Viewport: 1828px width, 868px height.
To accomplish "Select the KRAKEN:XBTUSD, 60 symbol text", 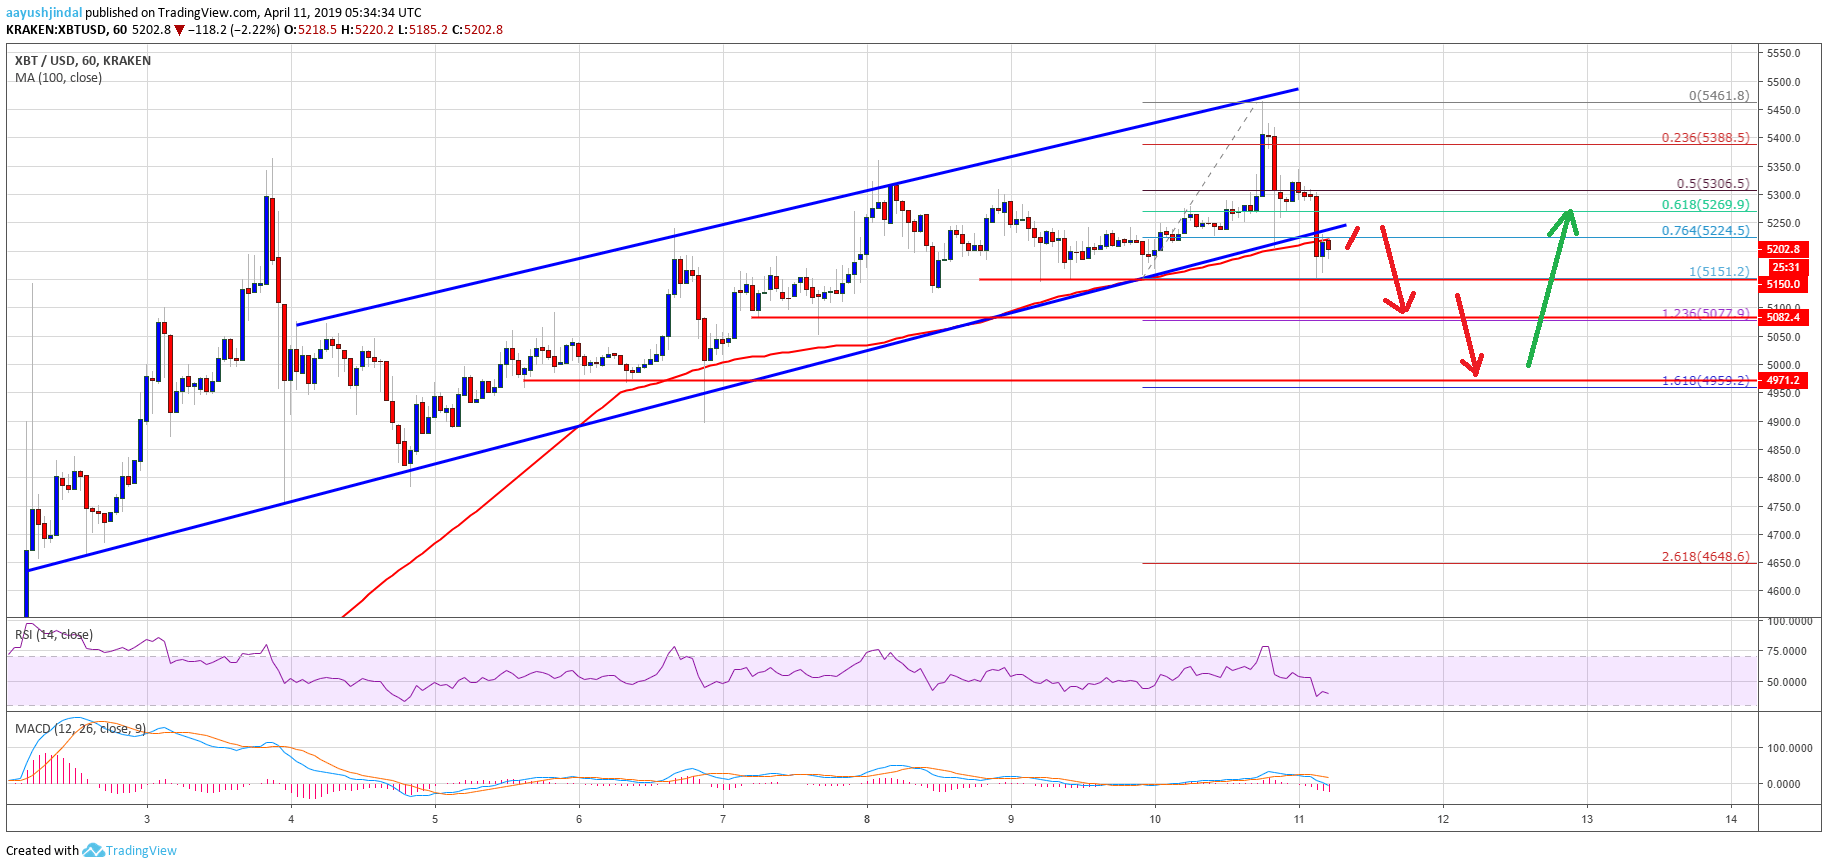I will click(x=66, y=30).
